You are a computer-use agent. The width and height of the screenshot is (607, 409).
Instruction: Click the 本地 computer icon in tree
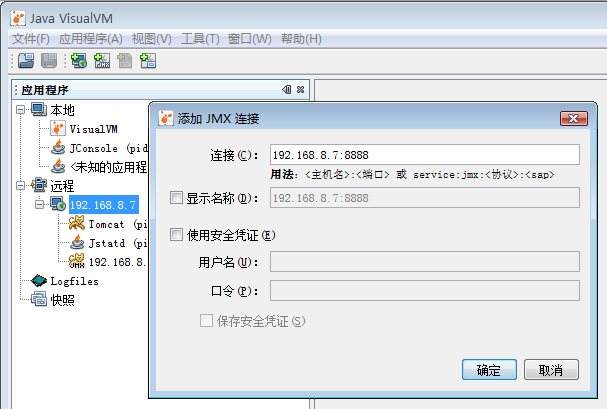39,110
